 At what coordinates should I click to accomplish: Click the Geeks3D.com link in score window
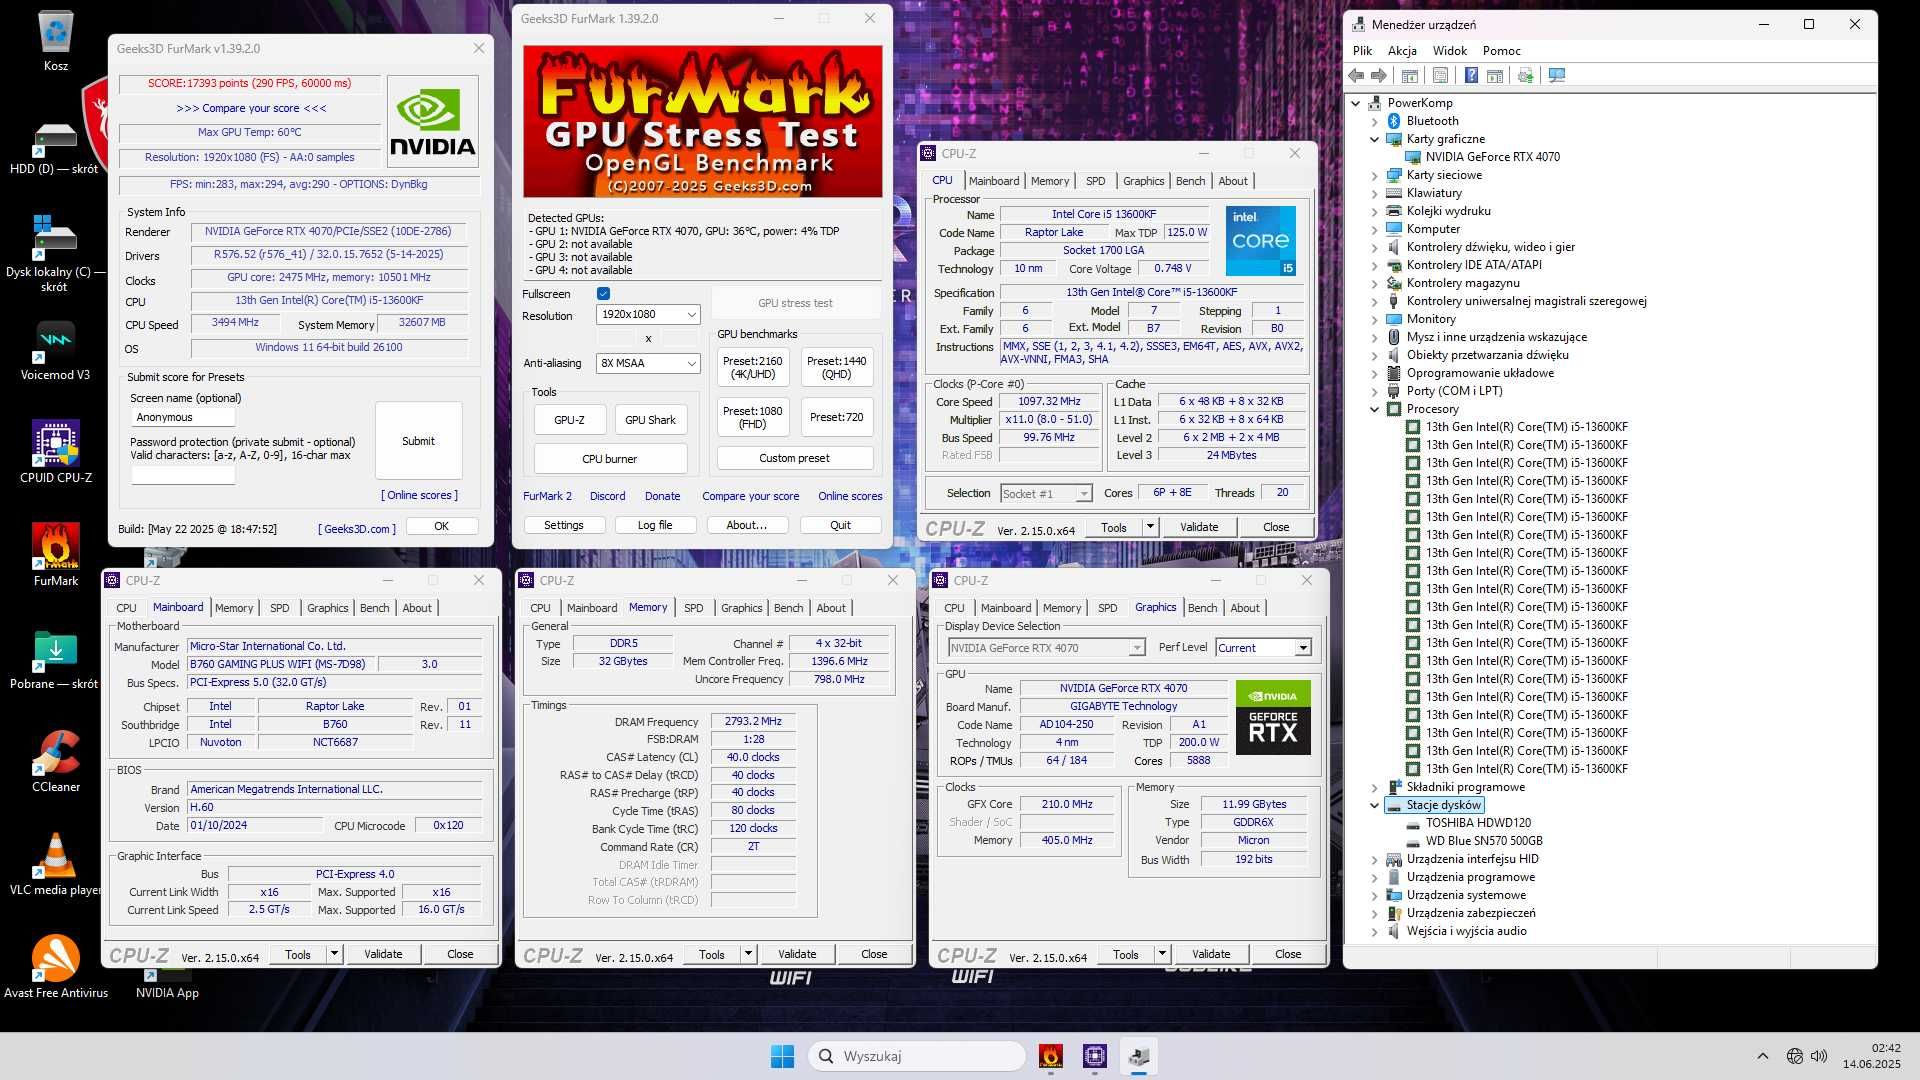(357, 529)
